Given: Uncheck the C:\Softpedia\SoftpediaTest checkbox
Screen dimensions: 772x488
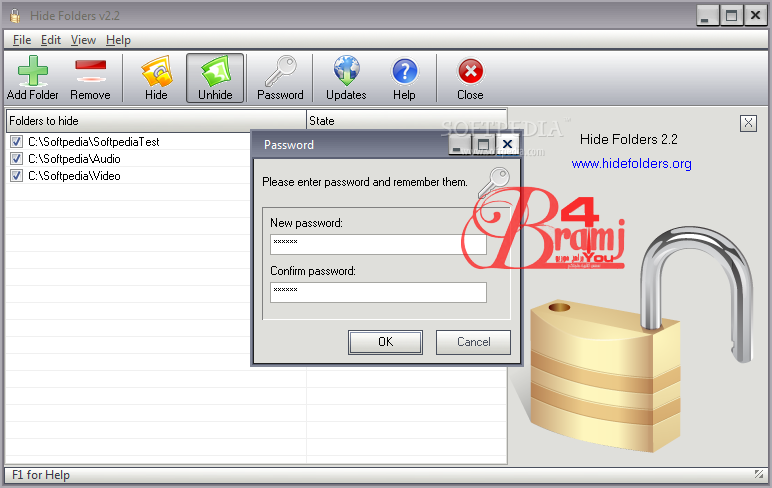Looking at the screenshot, I should coord(16,142).
